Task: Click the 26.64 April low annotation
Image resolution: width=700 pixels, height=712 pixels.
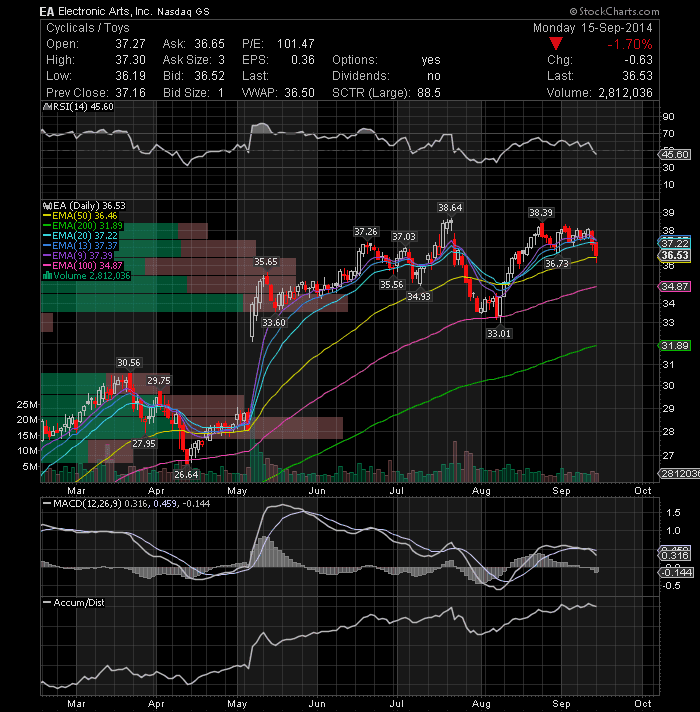Action: [x=186, y=475]
